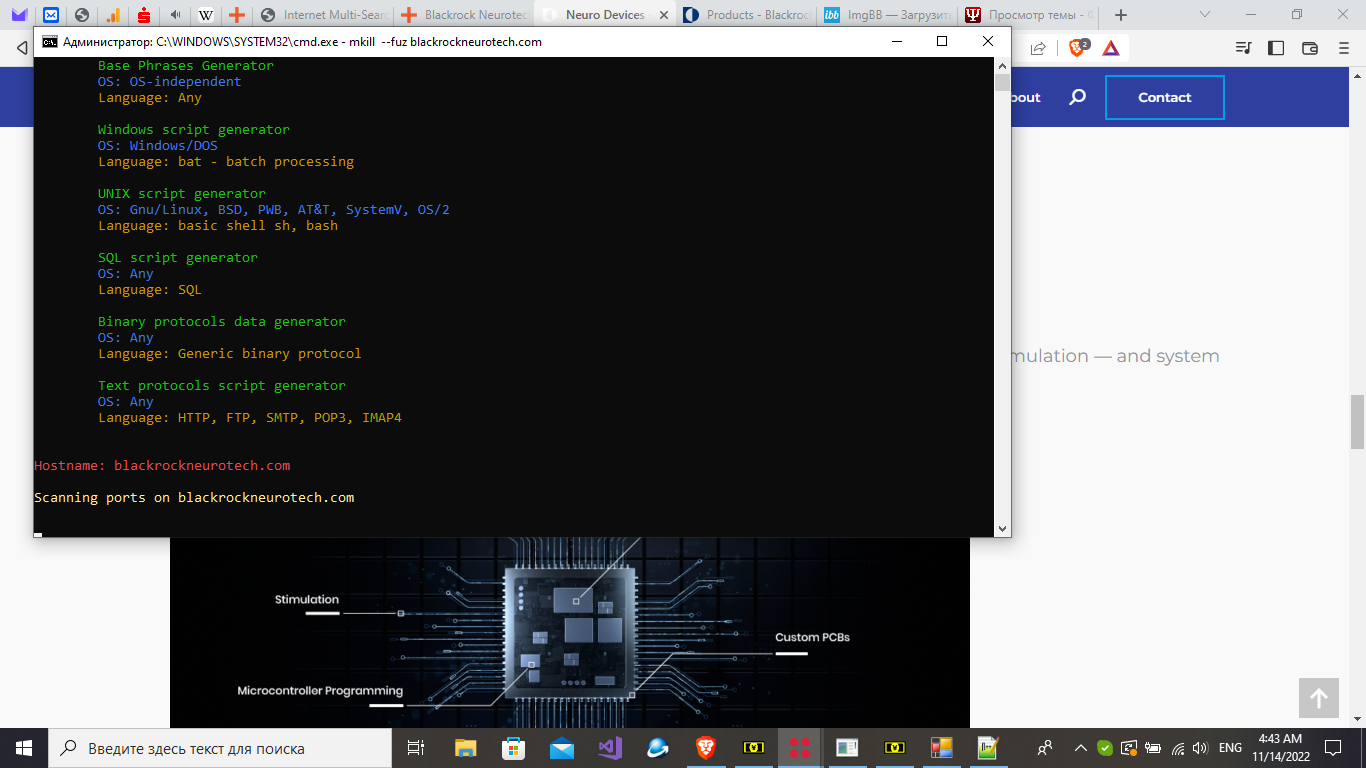Open the red four-dots taskbar app
This screenshot has width=1366, height=768.
point(799,748)
